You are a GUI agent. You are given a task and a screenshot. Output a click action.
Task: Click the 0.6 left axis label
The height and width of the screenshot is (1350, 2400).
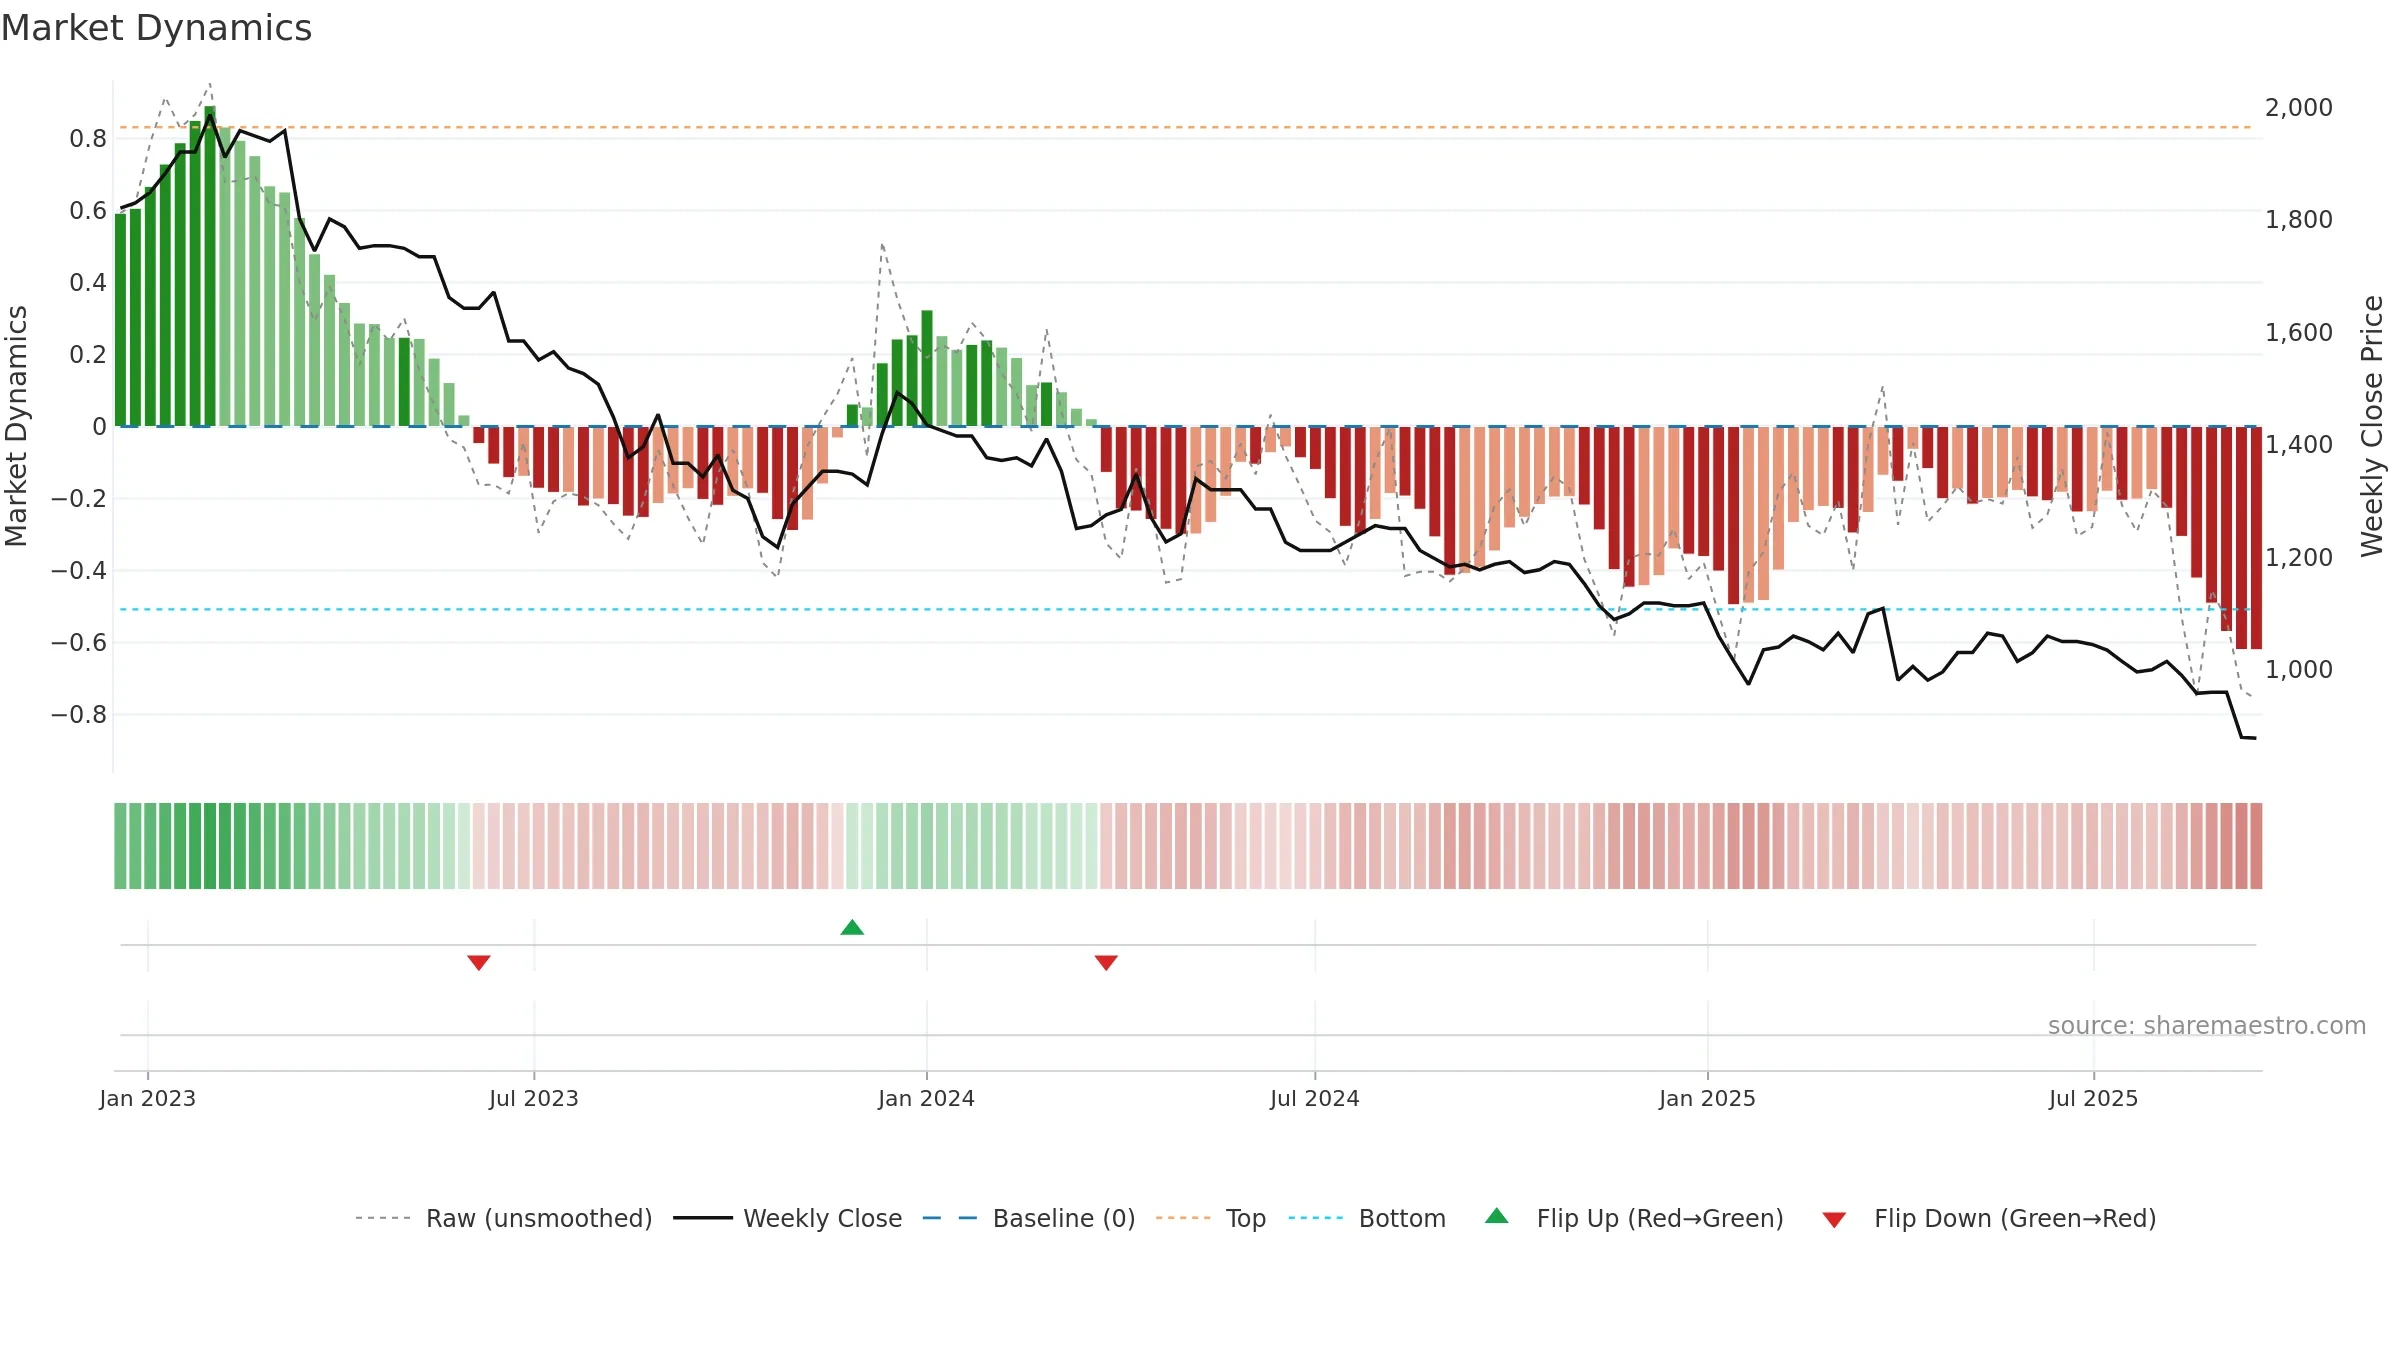tap(88, 210)
